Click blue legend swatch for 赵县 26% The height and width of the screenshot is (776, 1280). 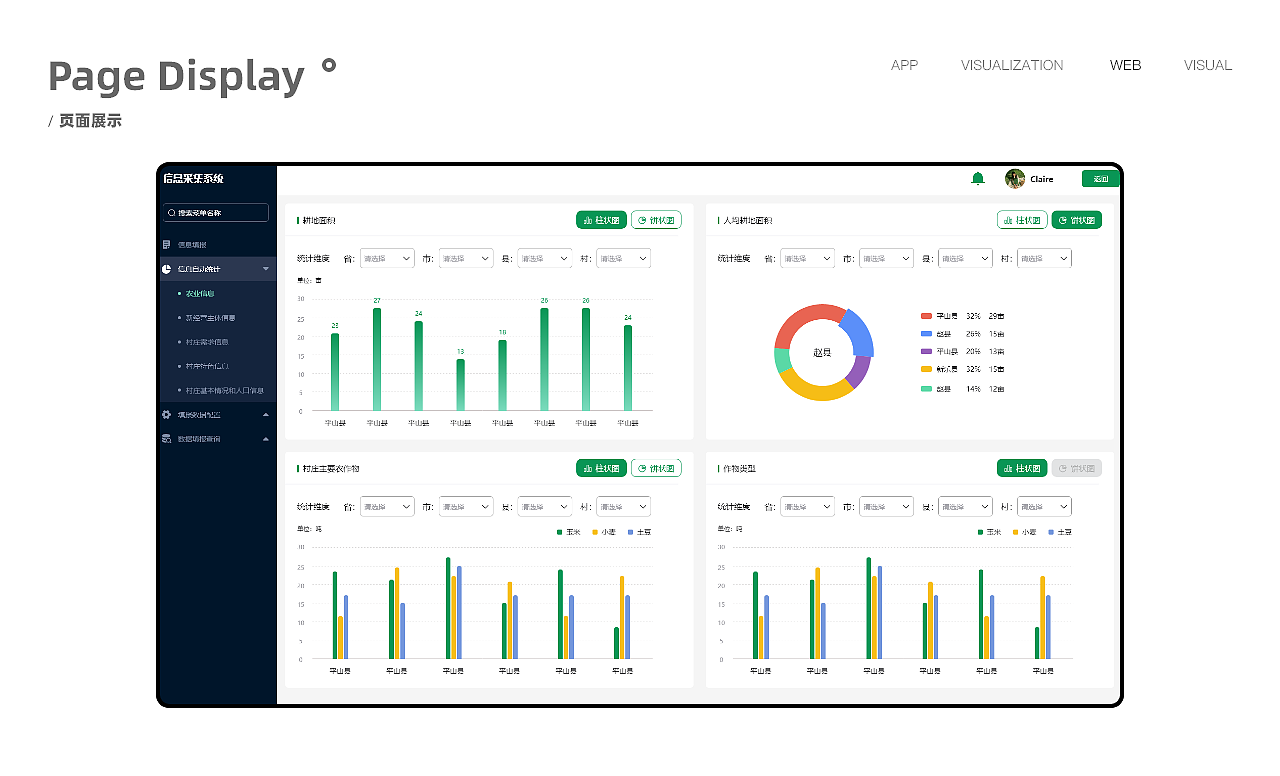point(926,334)
